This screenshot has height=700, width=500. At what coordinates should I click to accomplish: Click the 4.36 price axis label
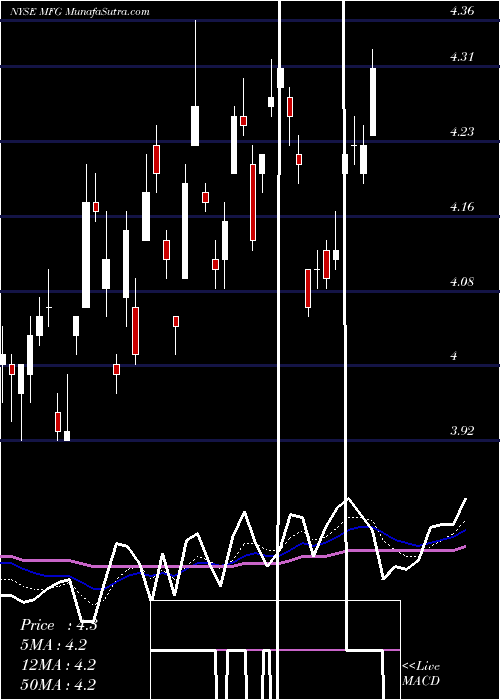click(462, 12)
